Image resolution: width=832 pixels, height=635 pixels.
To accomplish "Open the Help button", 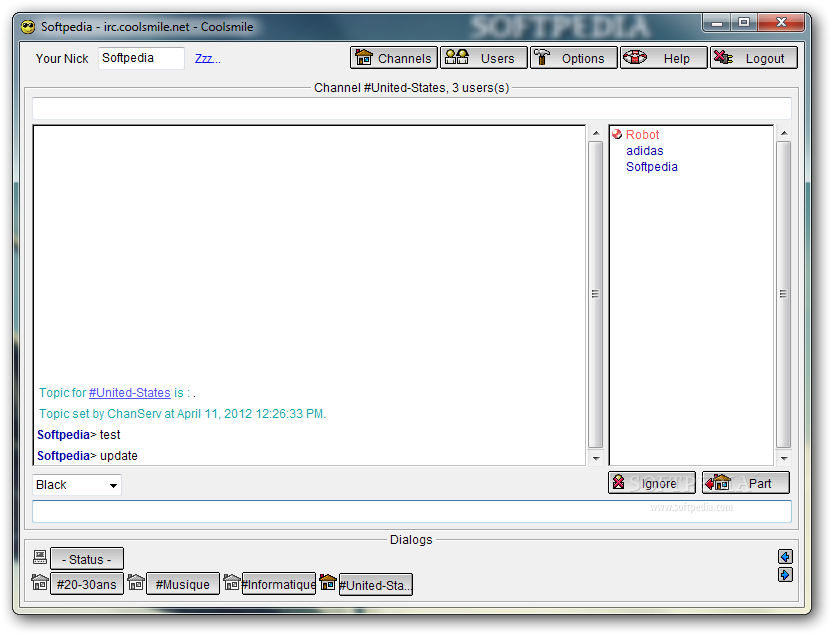I will [664, 58].
